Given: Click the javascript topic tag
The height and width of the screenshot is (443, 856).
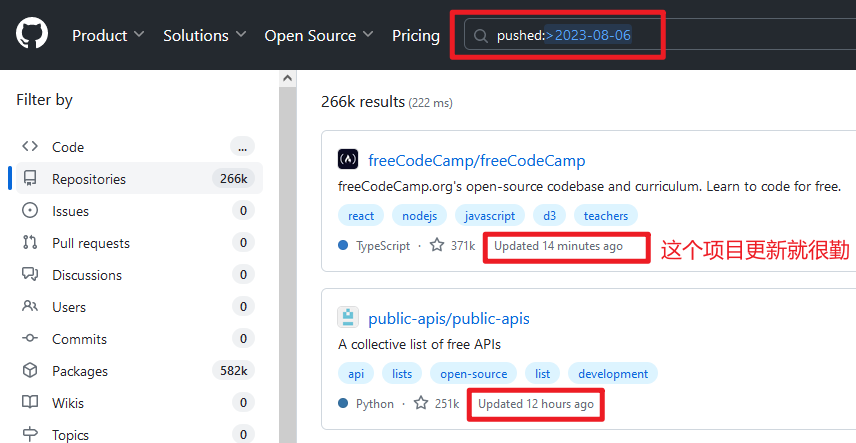Looking at the screenshot, I should click(x=490, y=216).
